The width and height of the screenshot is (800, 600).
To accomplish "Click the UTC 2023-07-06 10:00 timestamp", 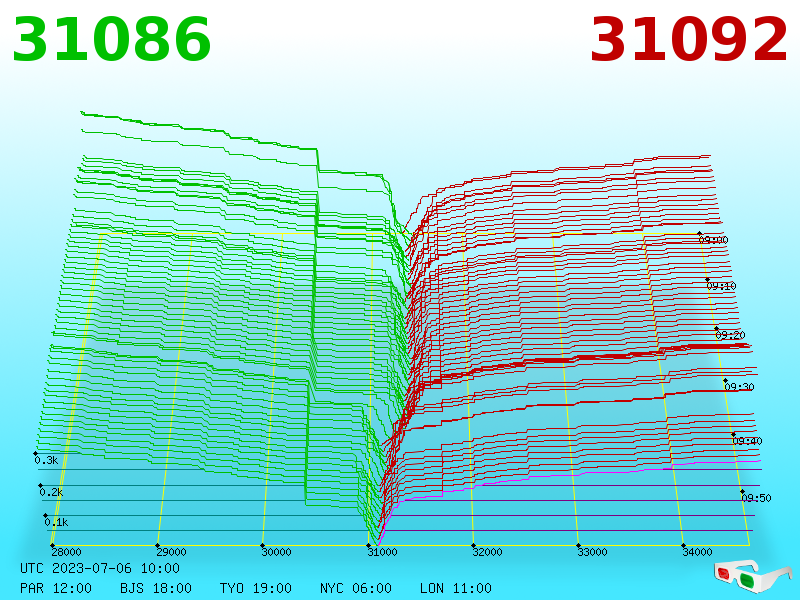I will (100, 568).
